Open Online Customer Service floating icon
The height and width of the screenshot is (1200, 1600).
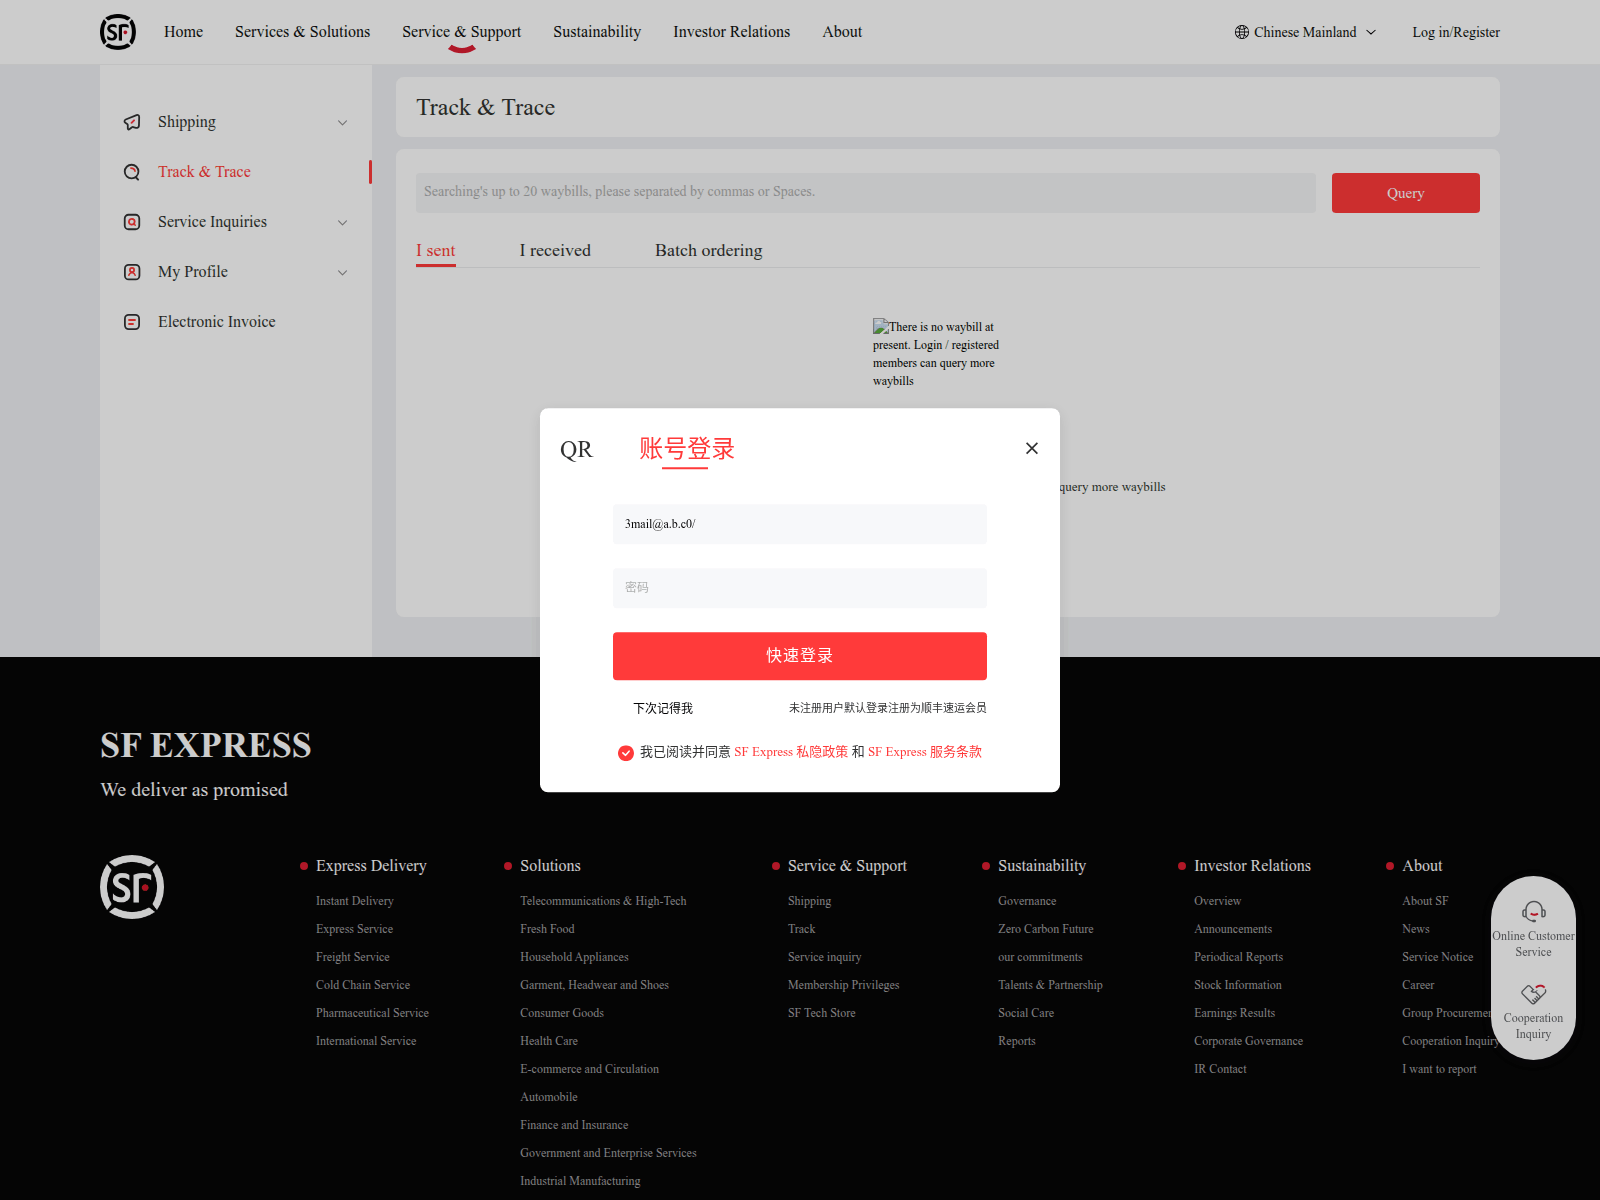tap(1533, 912)
